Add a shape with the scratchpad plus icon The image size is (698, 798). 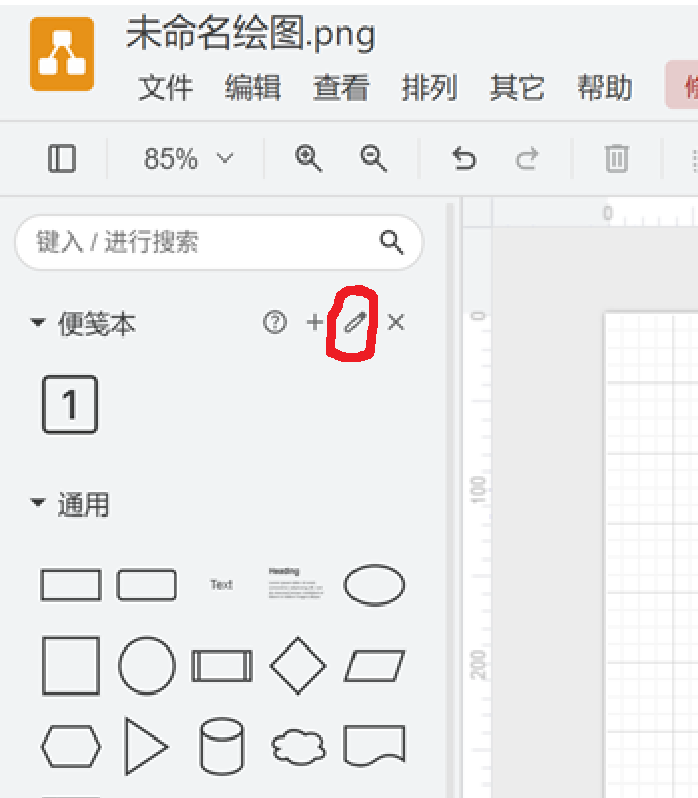(x=315, y=322)
